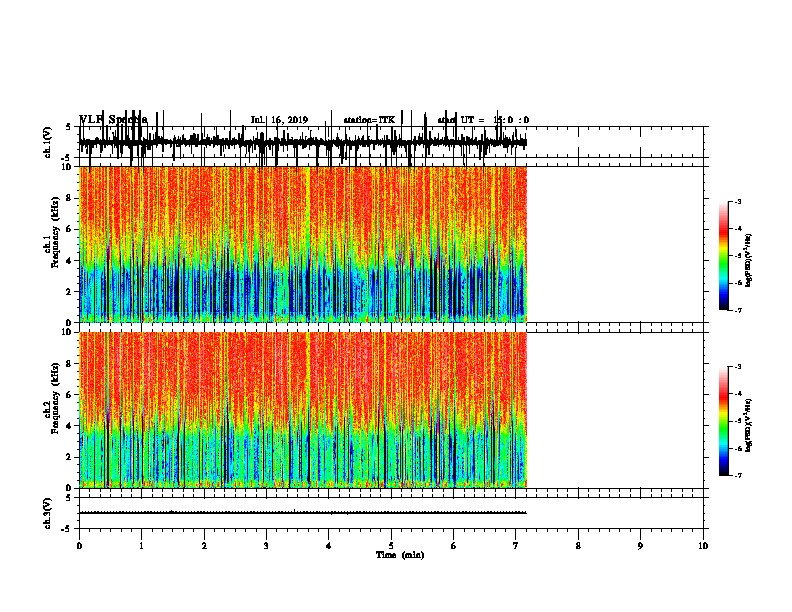
Task: Click the '8' kHz tick on ch.1 spectrogram
Action: pos(69,198)
